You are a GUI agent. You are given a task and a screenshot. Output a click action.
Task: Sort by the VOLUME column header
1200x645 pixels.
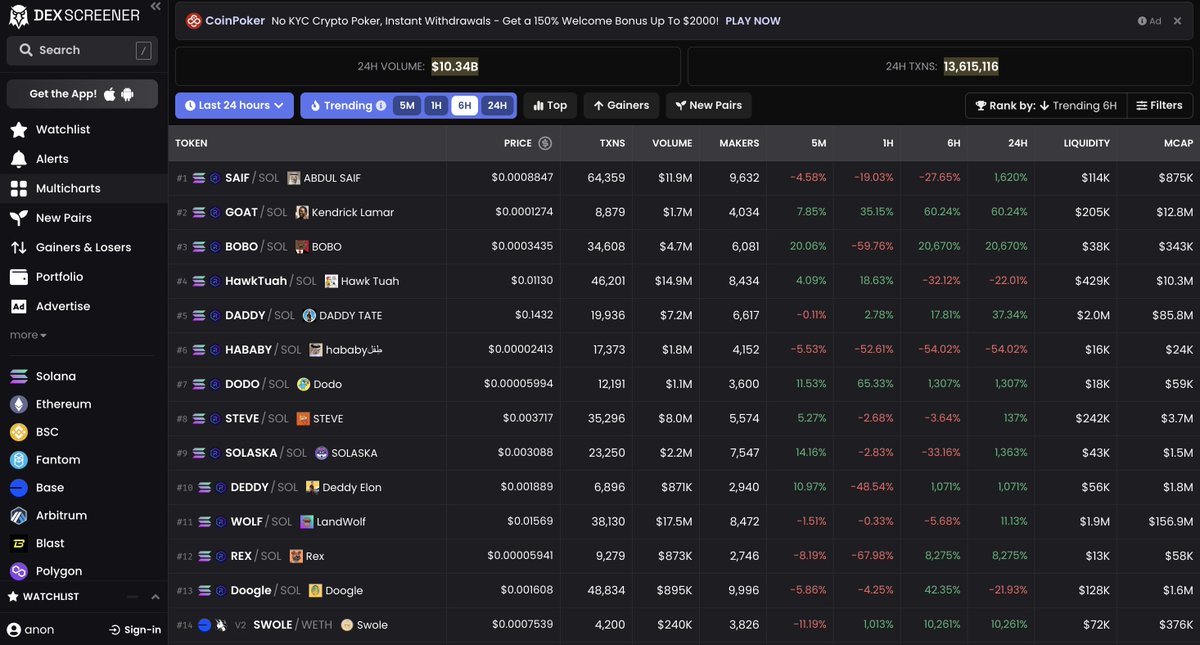coord(672,143)
